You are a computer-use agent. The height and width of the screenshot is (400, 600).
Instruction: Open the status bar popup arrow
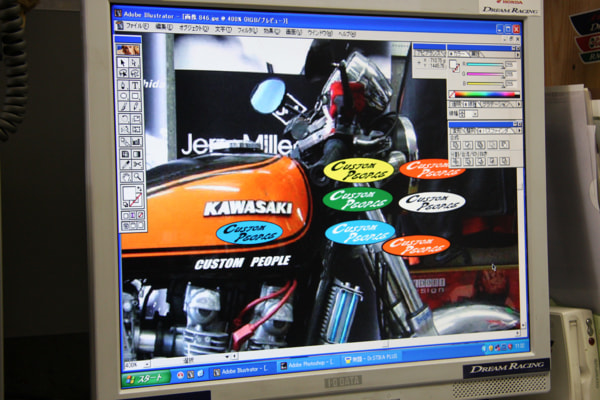[x=227, y=357]
